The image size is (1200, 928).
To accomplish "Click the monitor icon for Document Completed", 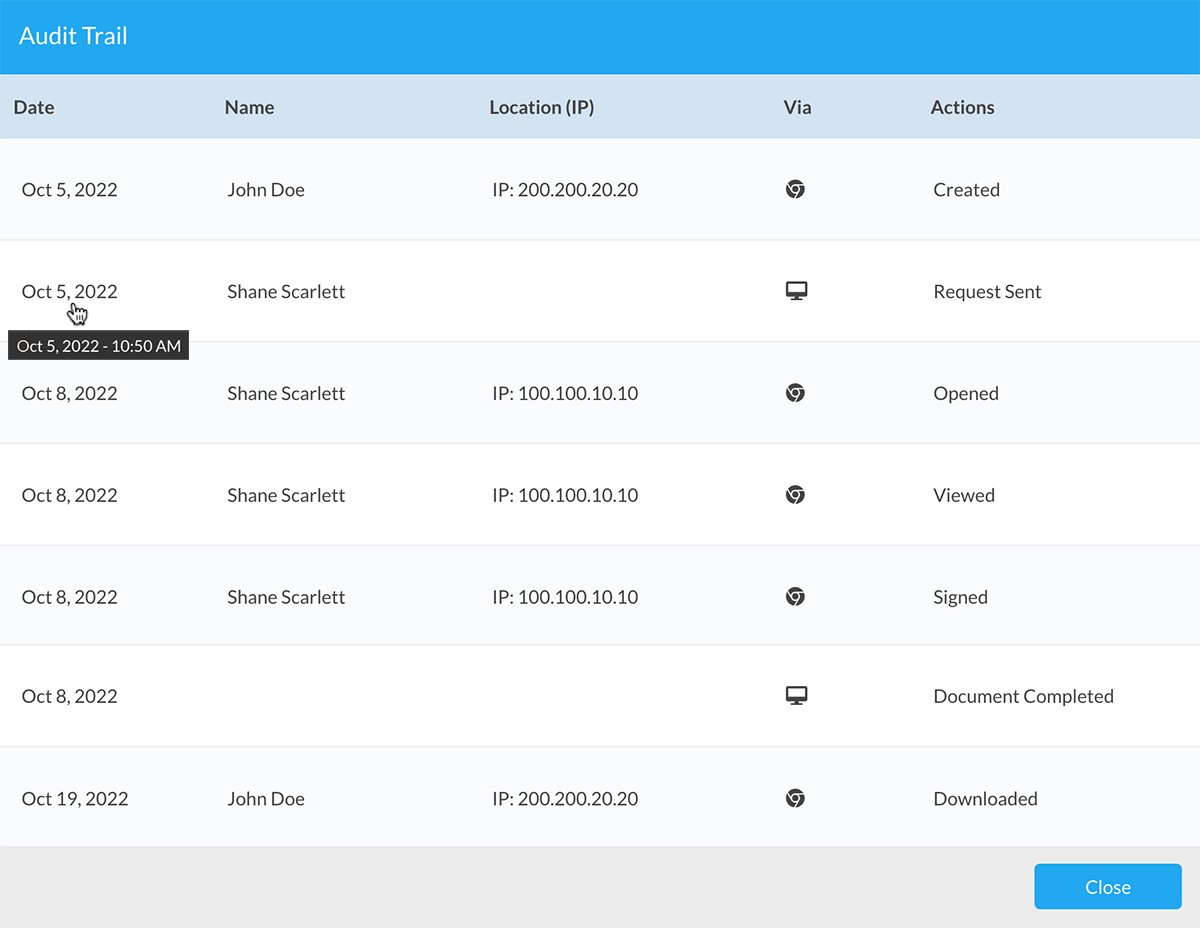I will click(796, 696).
